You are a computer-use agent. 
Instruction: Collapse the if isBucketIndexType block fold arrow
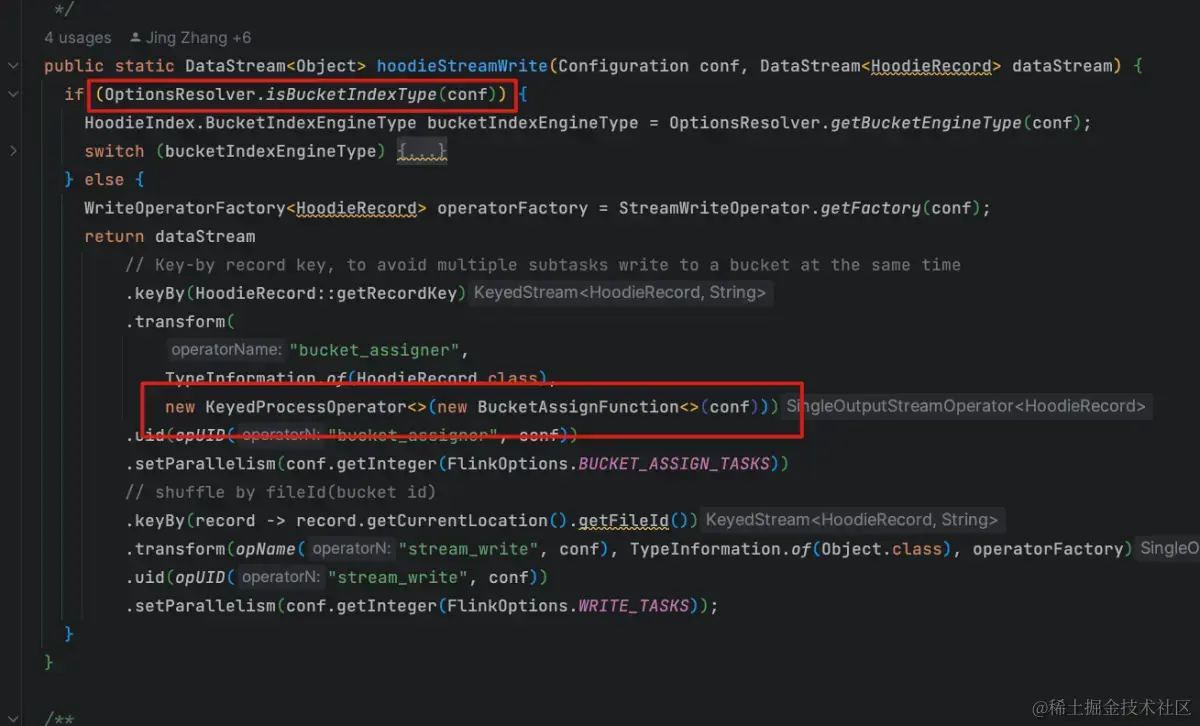tap(13, 94)
